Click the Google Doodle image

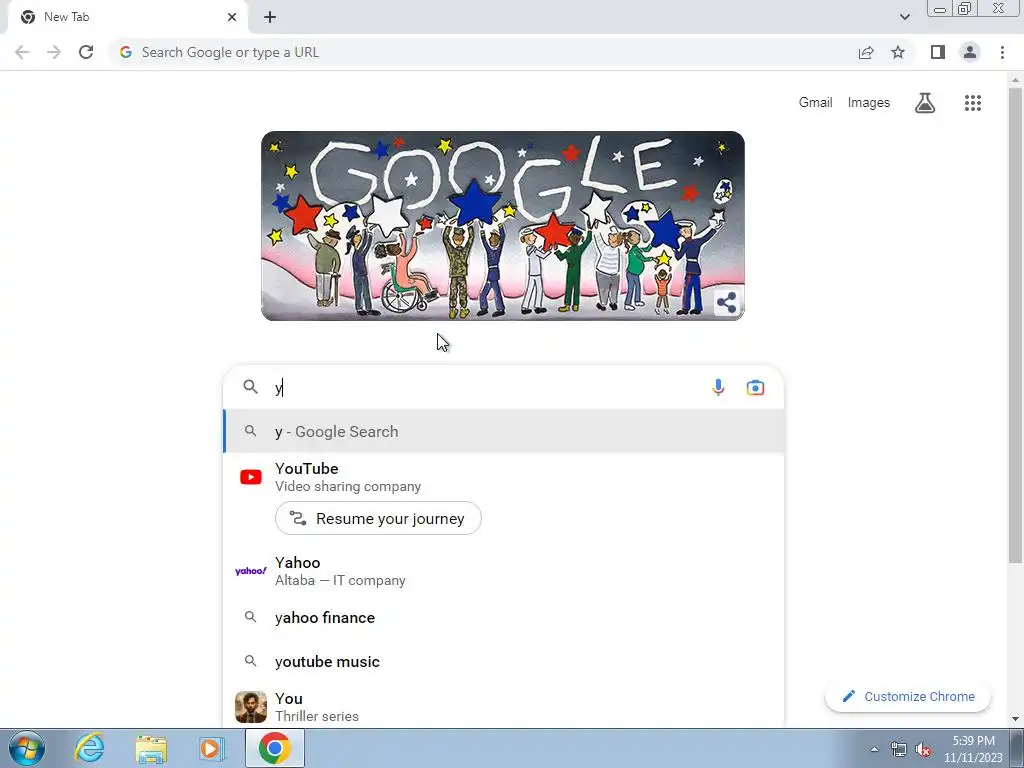click(503, 226)
